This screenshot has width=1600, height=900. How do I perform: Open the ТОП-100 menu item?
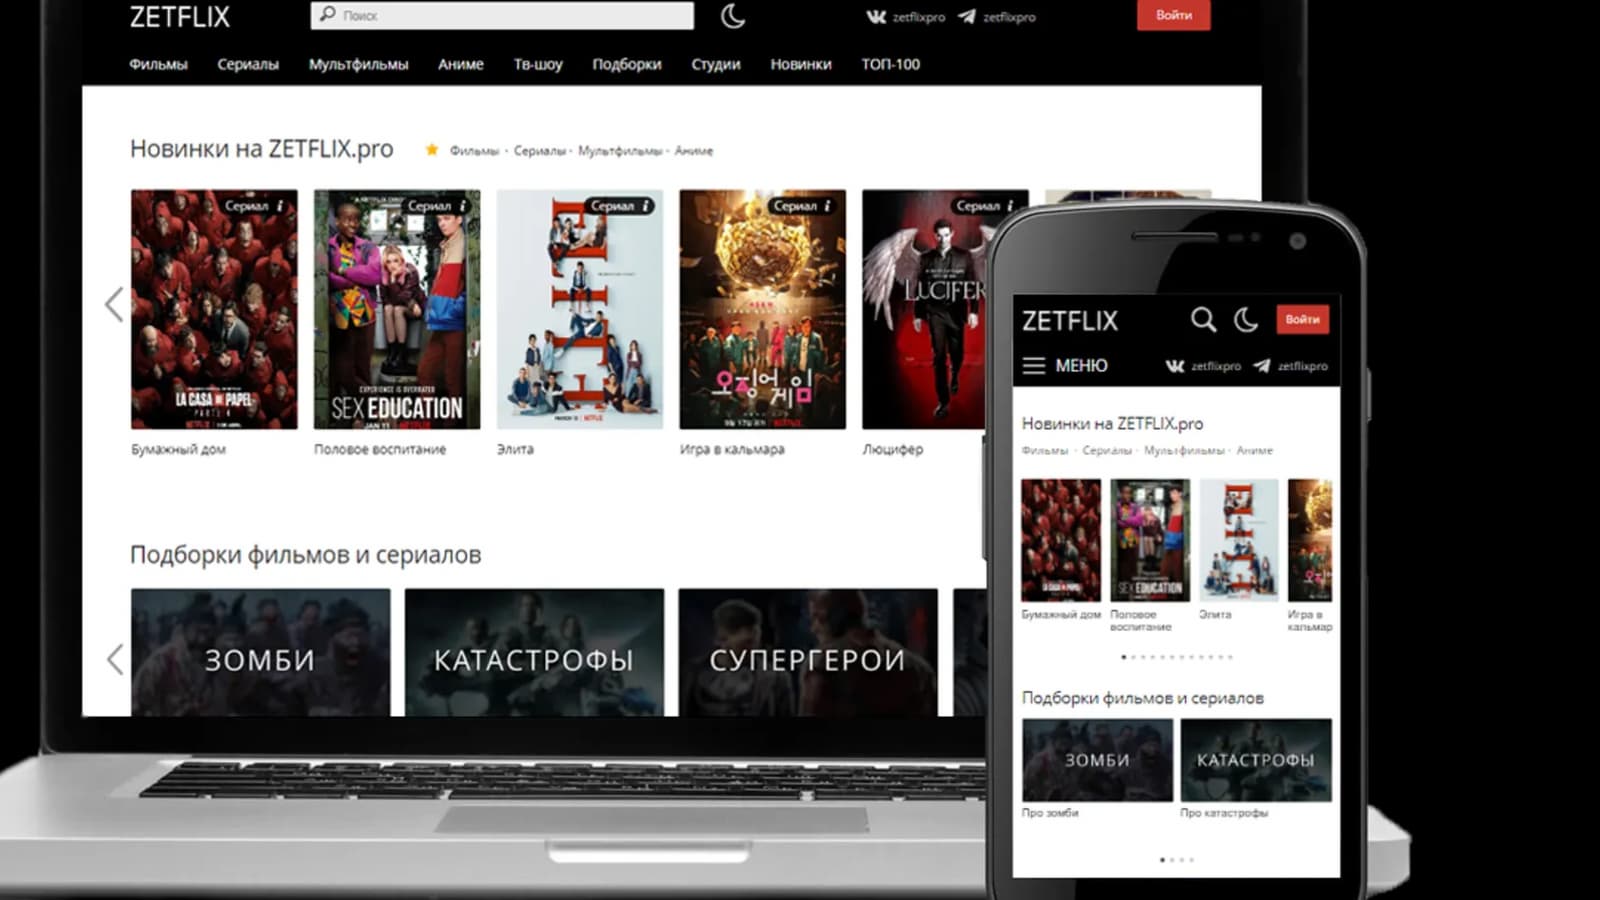click(x=891, y=64)
